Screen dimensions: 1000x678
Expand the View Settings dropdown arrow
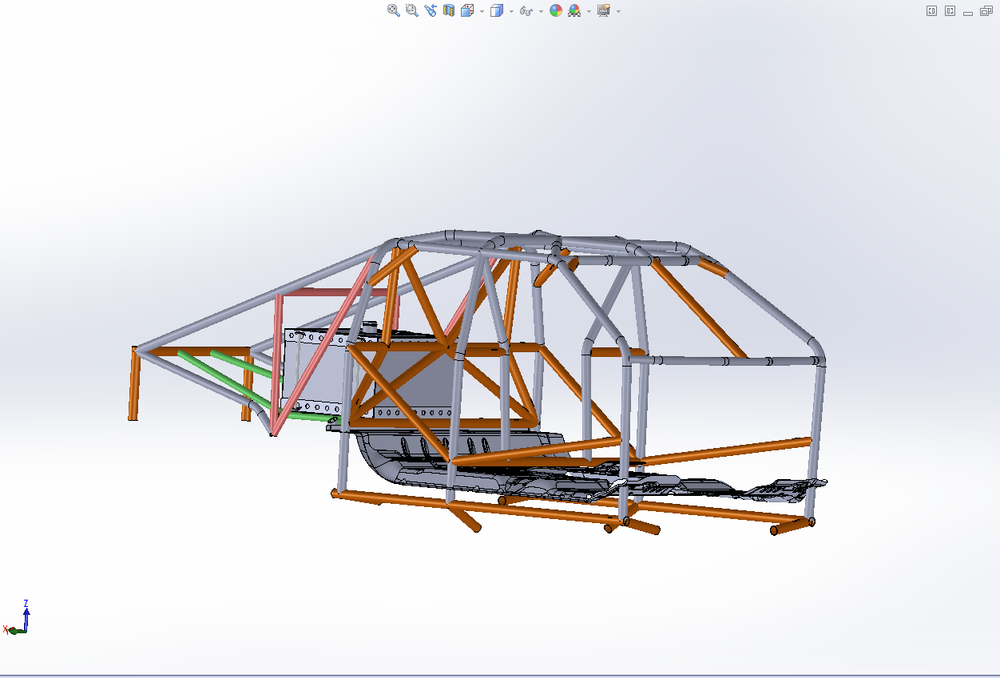(x=618, y=11)
